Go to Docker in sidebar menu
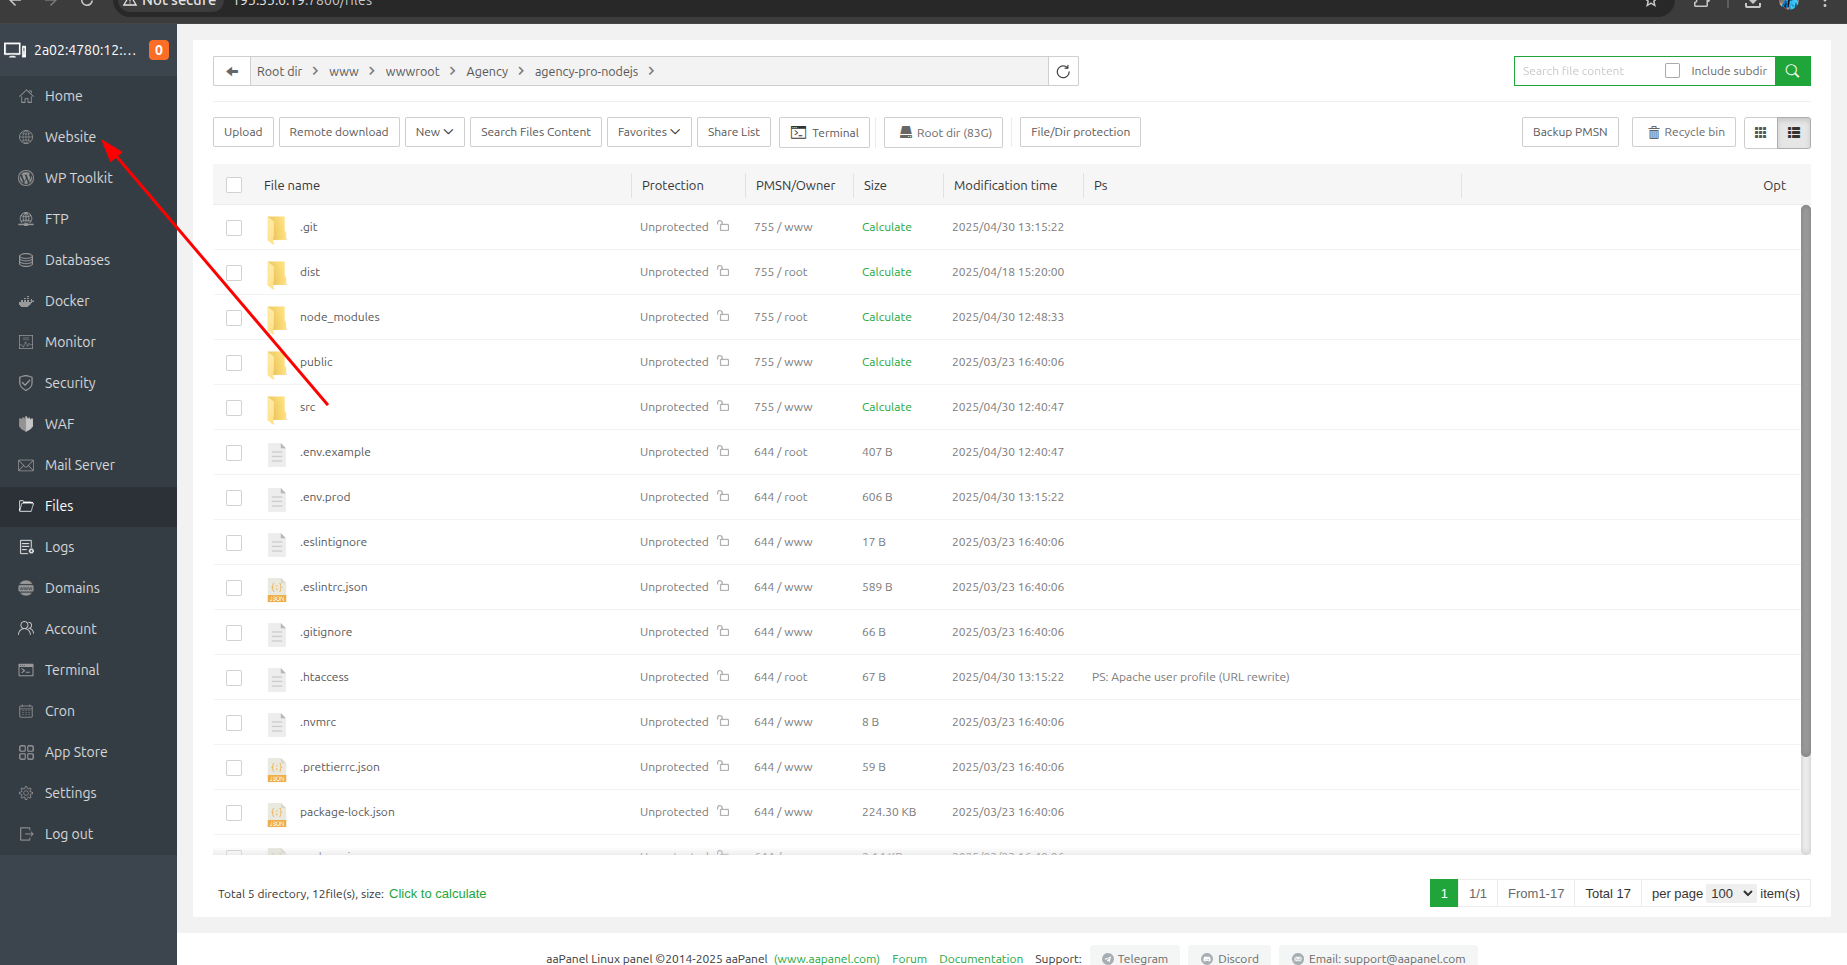This screenshot has height=965, width=1847. (x=67, y=301)
